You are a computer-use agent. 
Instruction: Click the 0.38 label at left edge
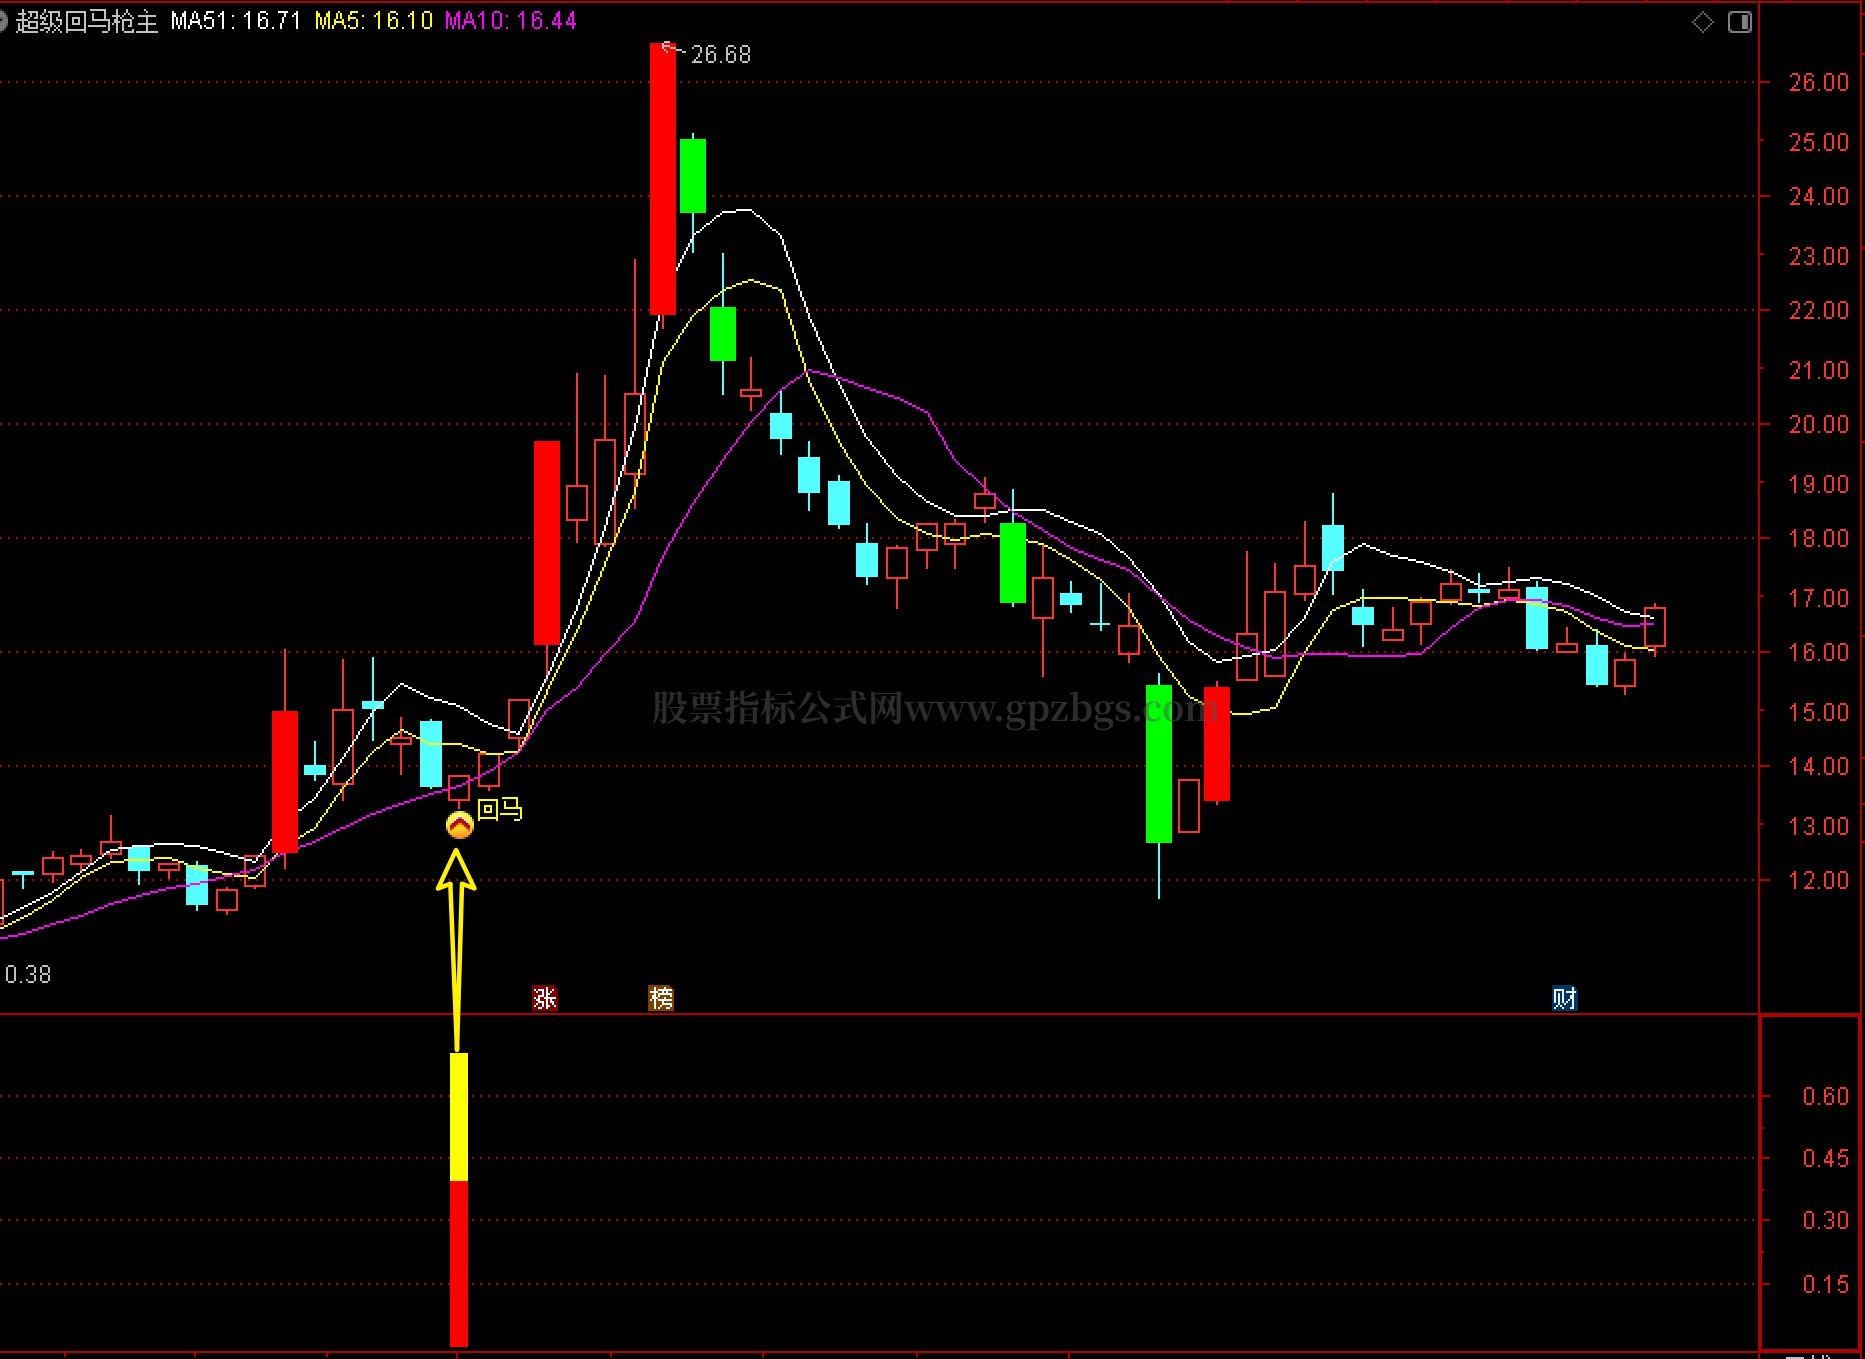tap(28, 974)
